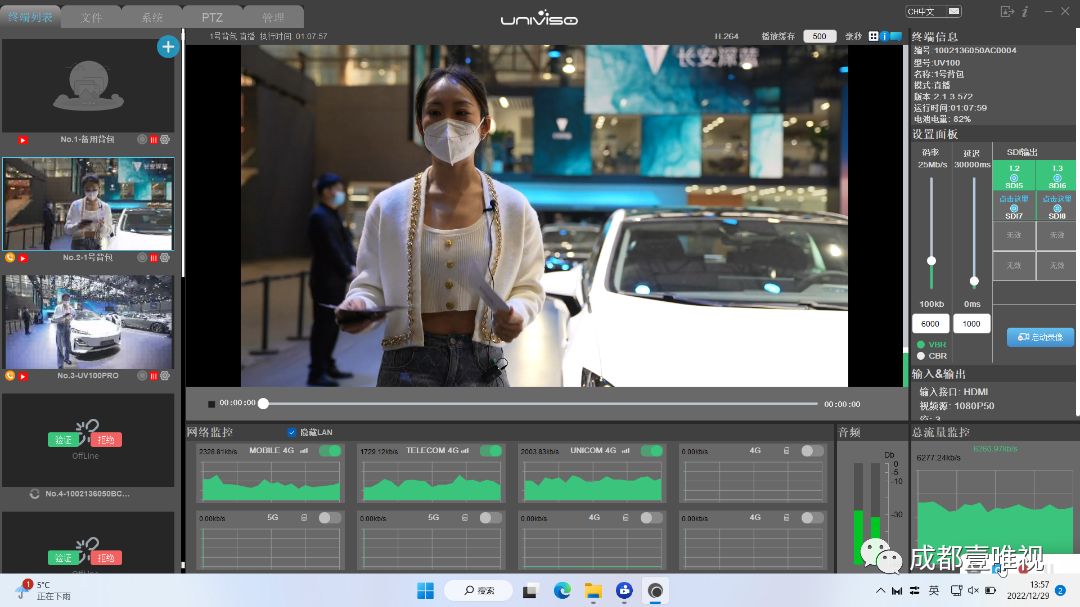Open the CH中文 language dropdown
This screenshot has width=1080, height=607.
point(933,11)
